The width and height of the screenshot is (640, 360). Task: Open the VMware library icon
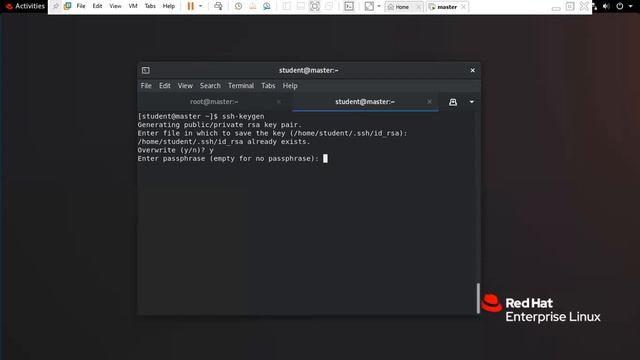(68, 6)
